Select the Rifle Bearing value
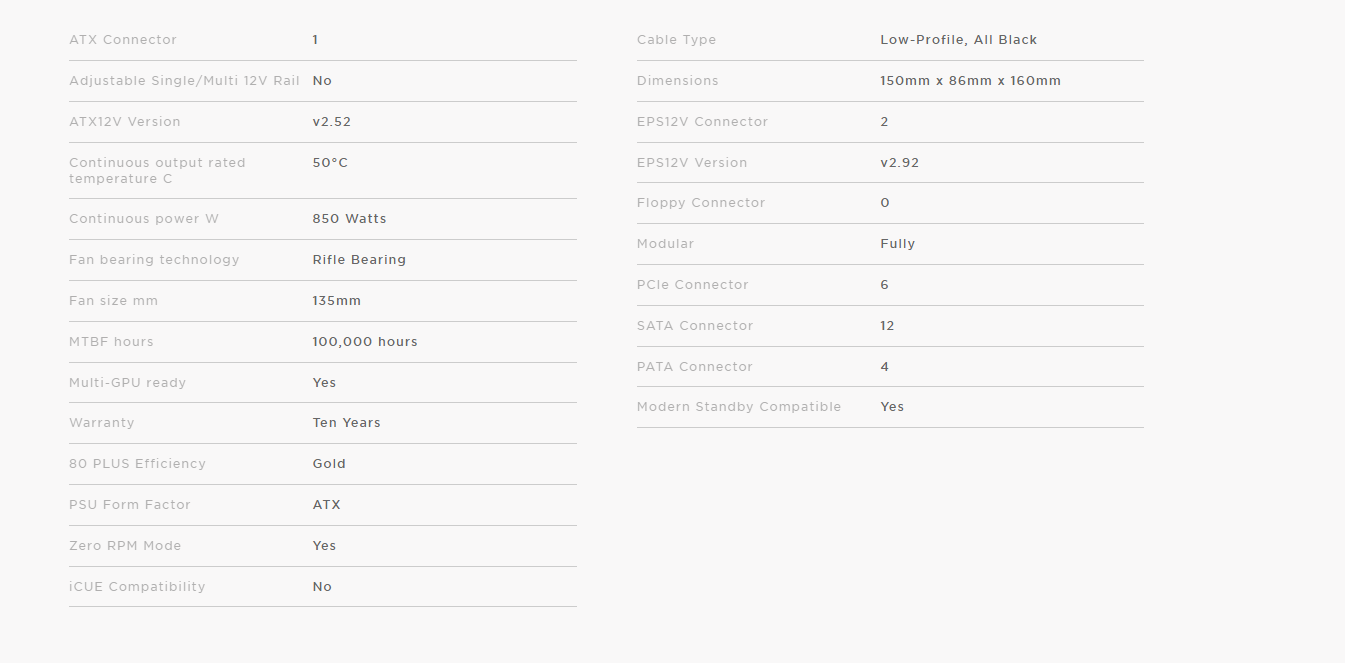Image resolution: width=1345 pixels, height=663 pixels. point(359,260)
